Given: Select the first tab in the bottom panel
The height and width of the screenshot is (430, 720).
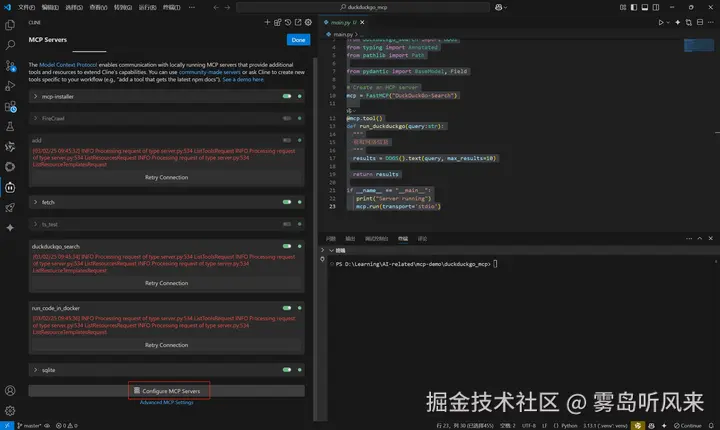Looking at the screenshot, I should pos(331,238).
